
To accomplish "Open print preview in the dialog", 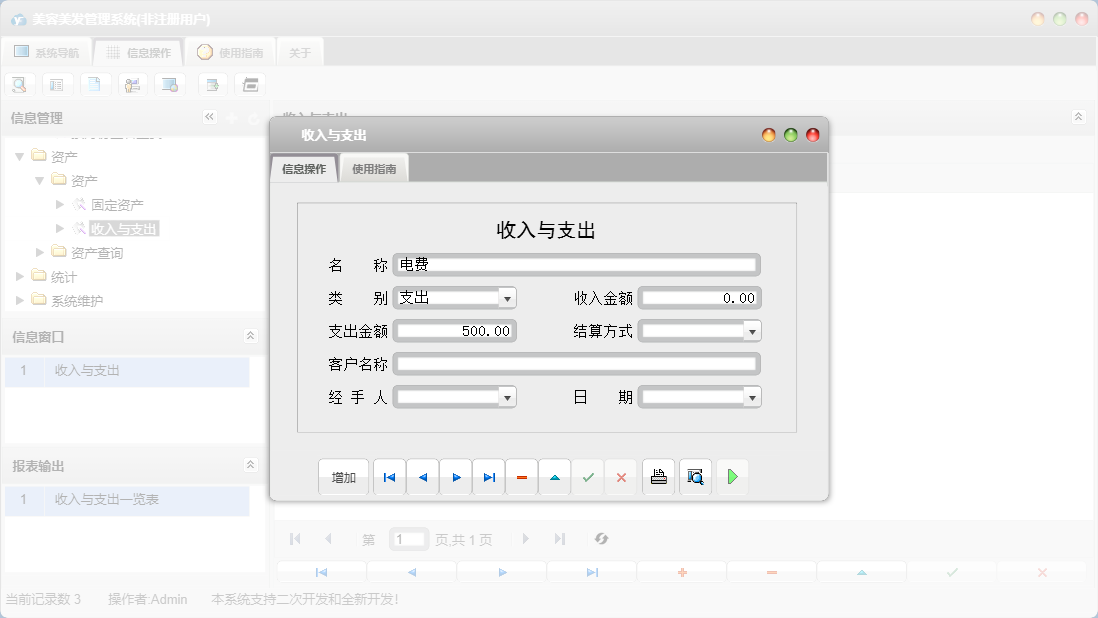I will (x=695, y=477).
